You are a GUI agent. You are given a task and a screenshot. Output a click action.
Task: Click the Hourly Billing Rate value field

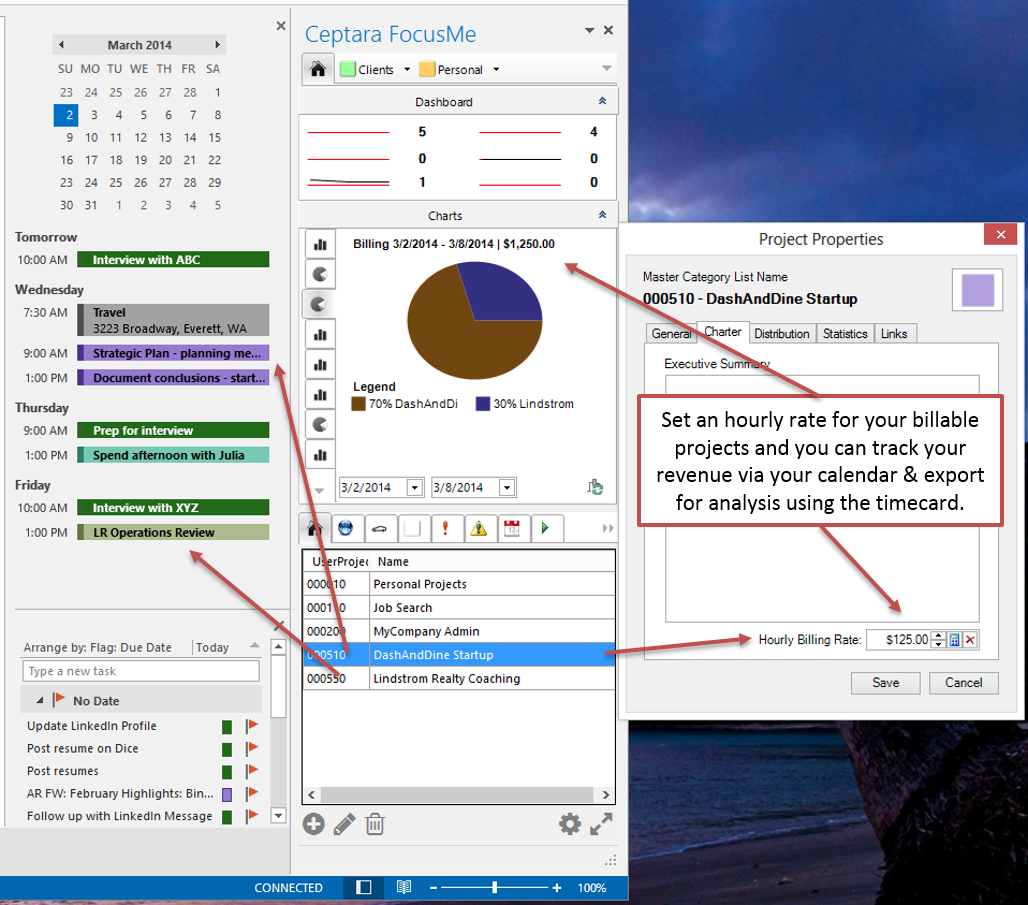pos(898,640)
